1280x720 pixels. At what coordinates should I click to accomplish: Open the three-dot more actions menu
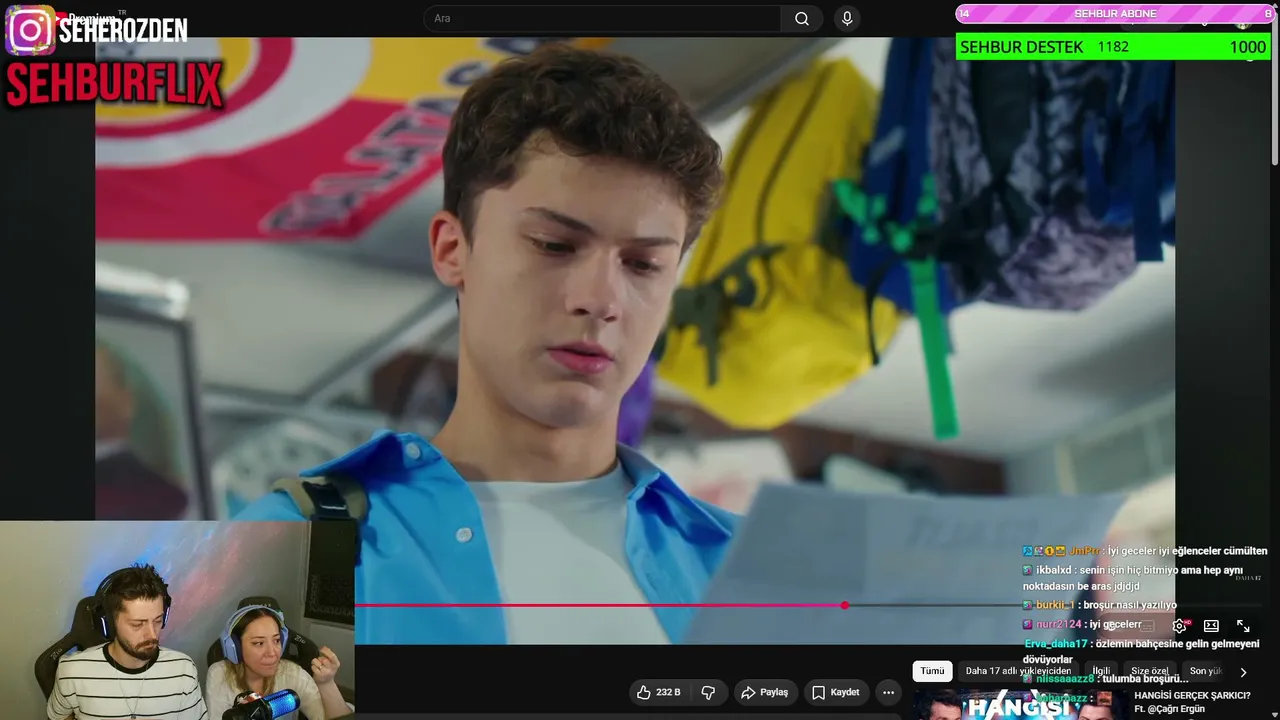888,692
